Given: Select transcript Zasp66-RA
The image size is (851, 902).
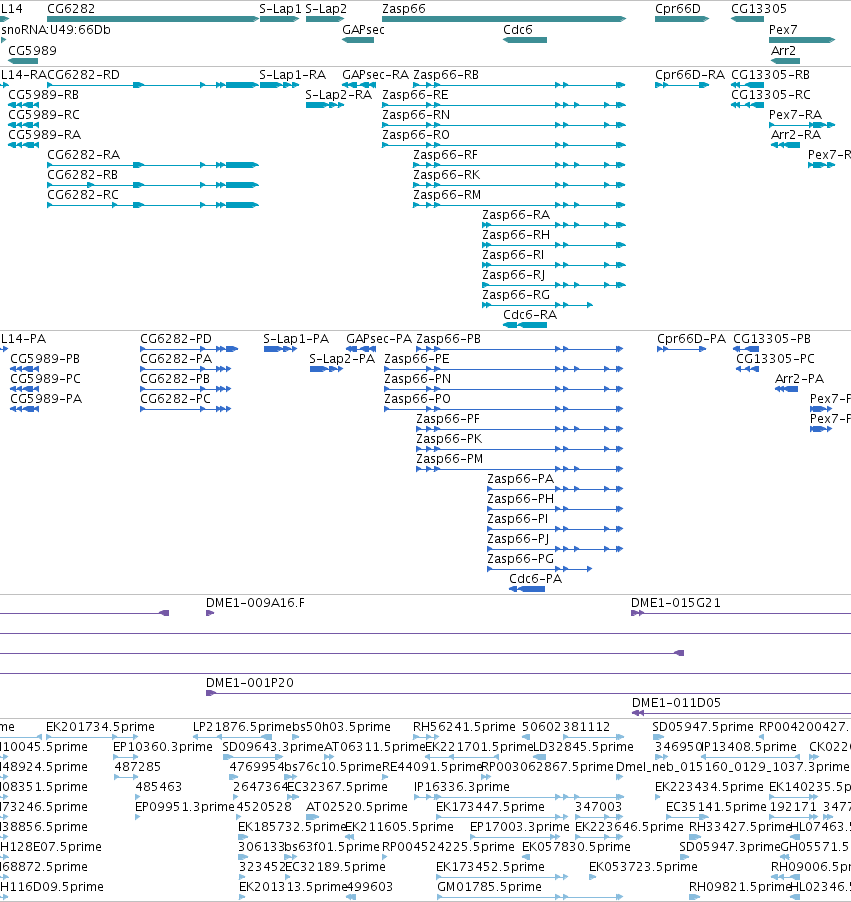Looking at the screenshot, I should [516, 215].
